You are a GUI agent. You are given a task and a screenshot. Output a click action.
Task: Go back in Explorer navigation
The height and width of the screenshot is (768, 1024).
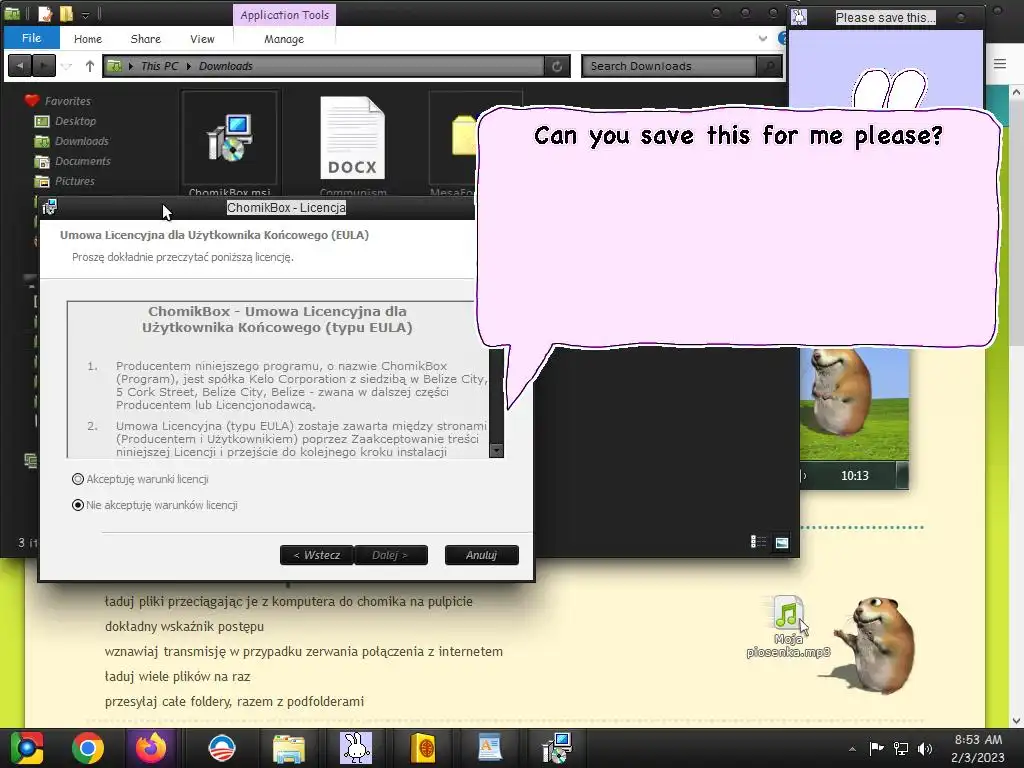(20, 65)
